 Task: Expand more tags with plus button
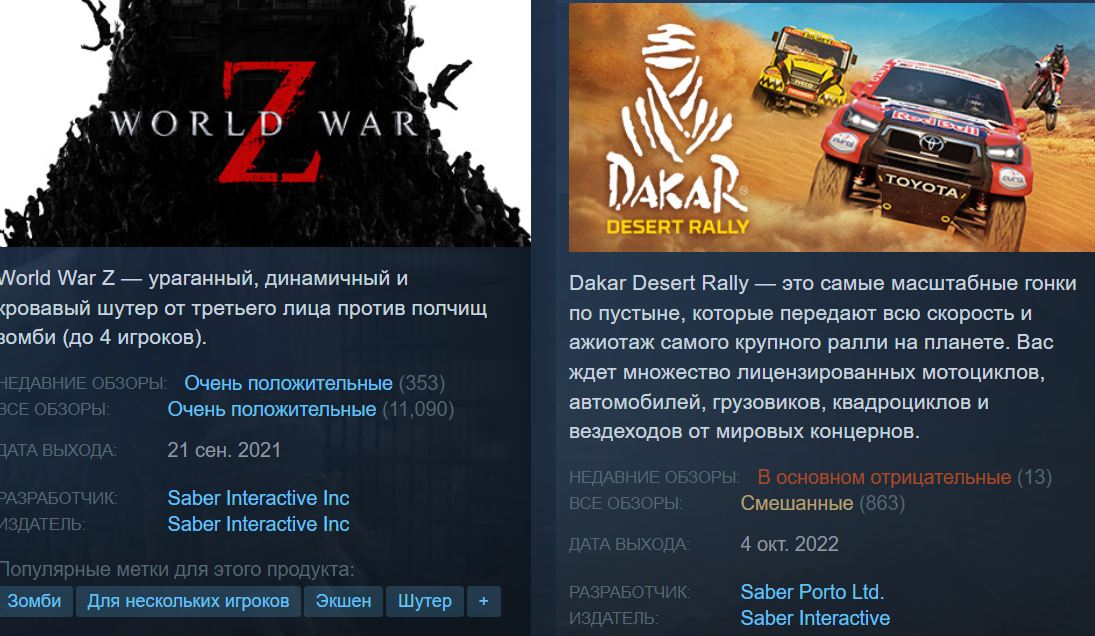pyautogui.click(x=483, y=601)
